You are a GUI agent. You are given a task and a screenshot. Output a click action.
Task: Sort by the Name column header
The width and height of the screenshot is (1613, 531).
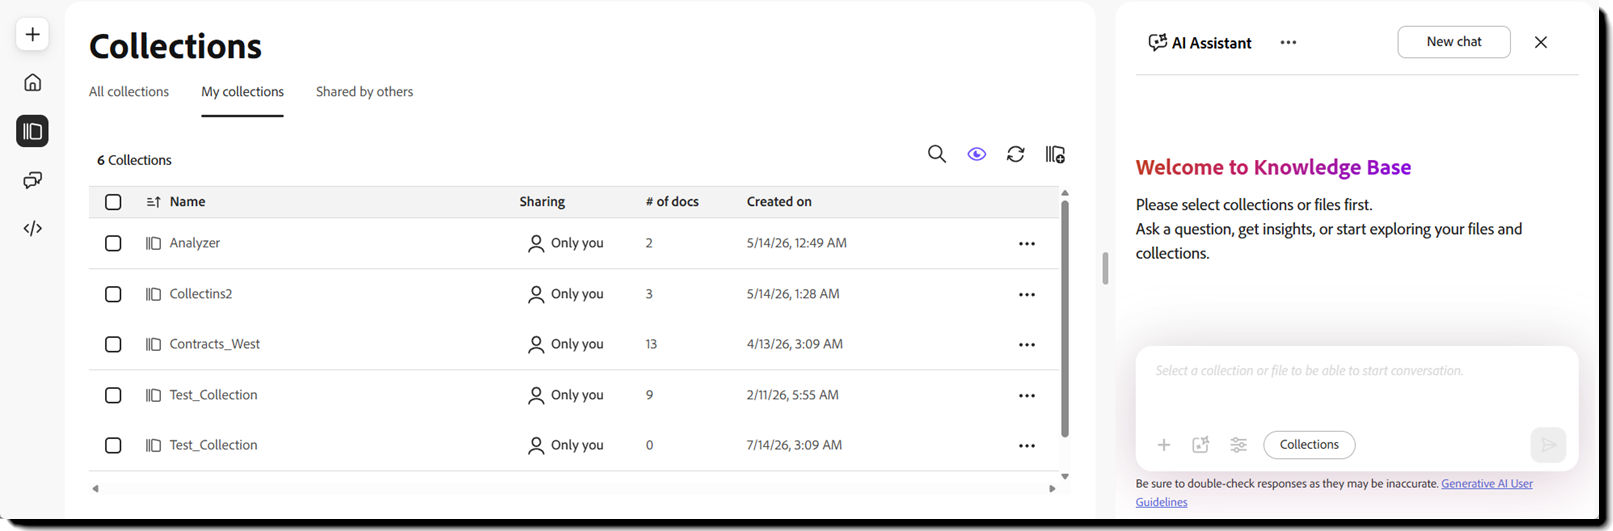(x=187, y=202)
